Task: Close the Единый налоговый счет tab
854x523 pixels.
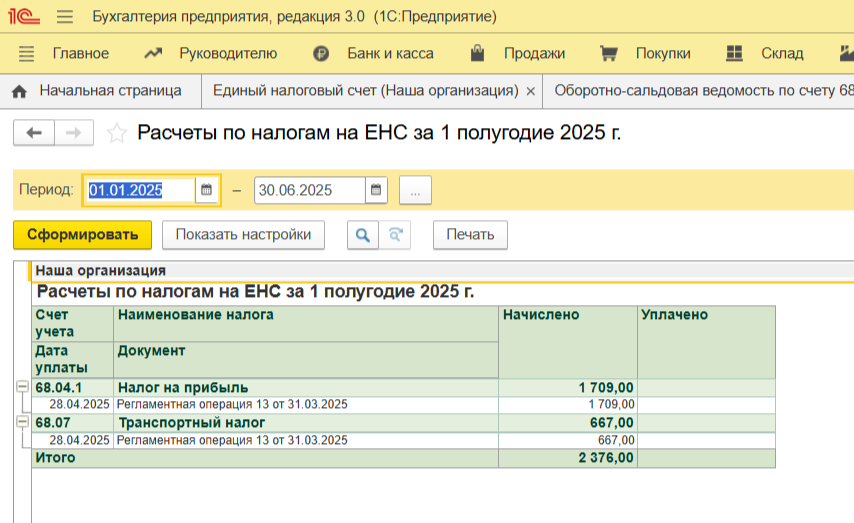Action: tap(531, 91)
